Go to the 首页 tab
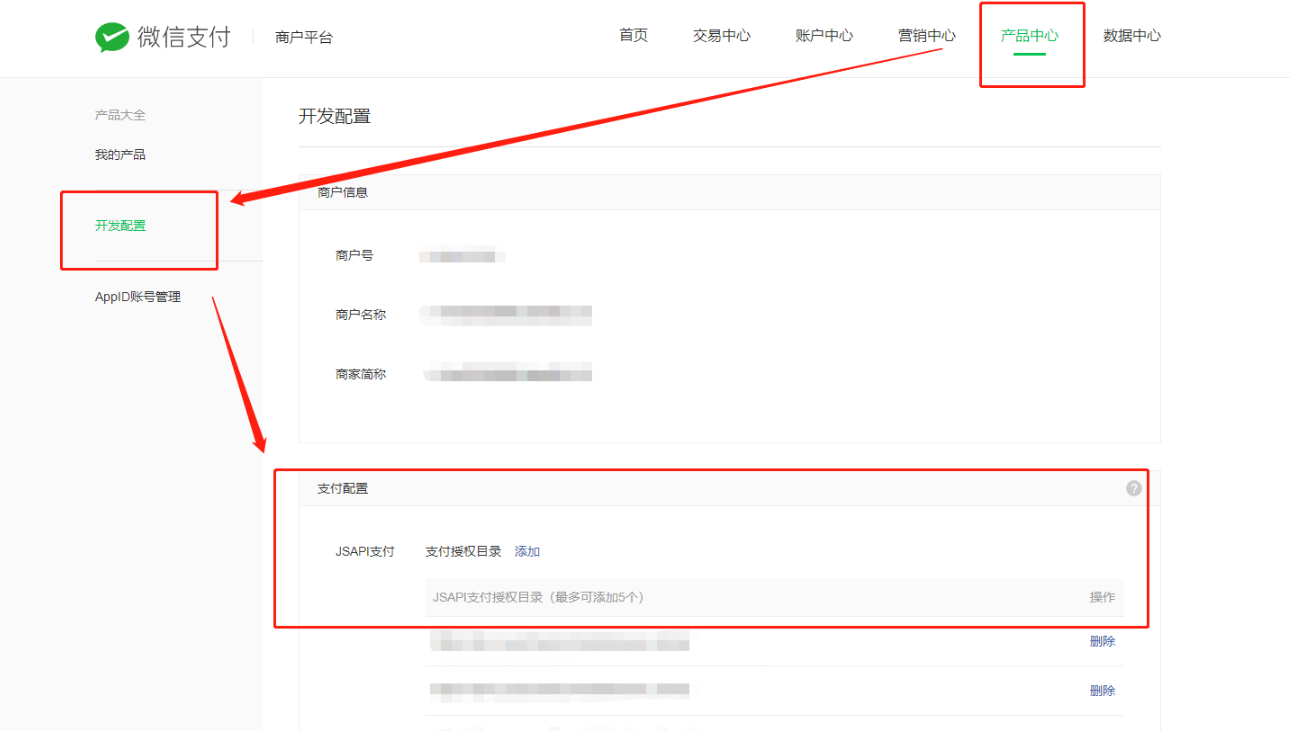Viewport: 1290px width, 731px height. coord(633,36)
